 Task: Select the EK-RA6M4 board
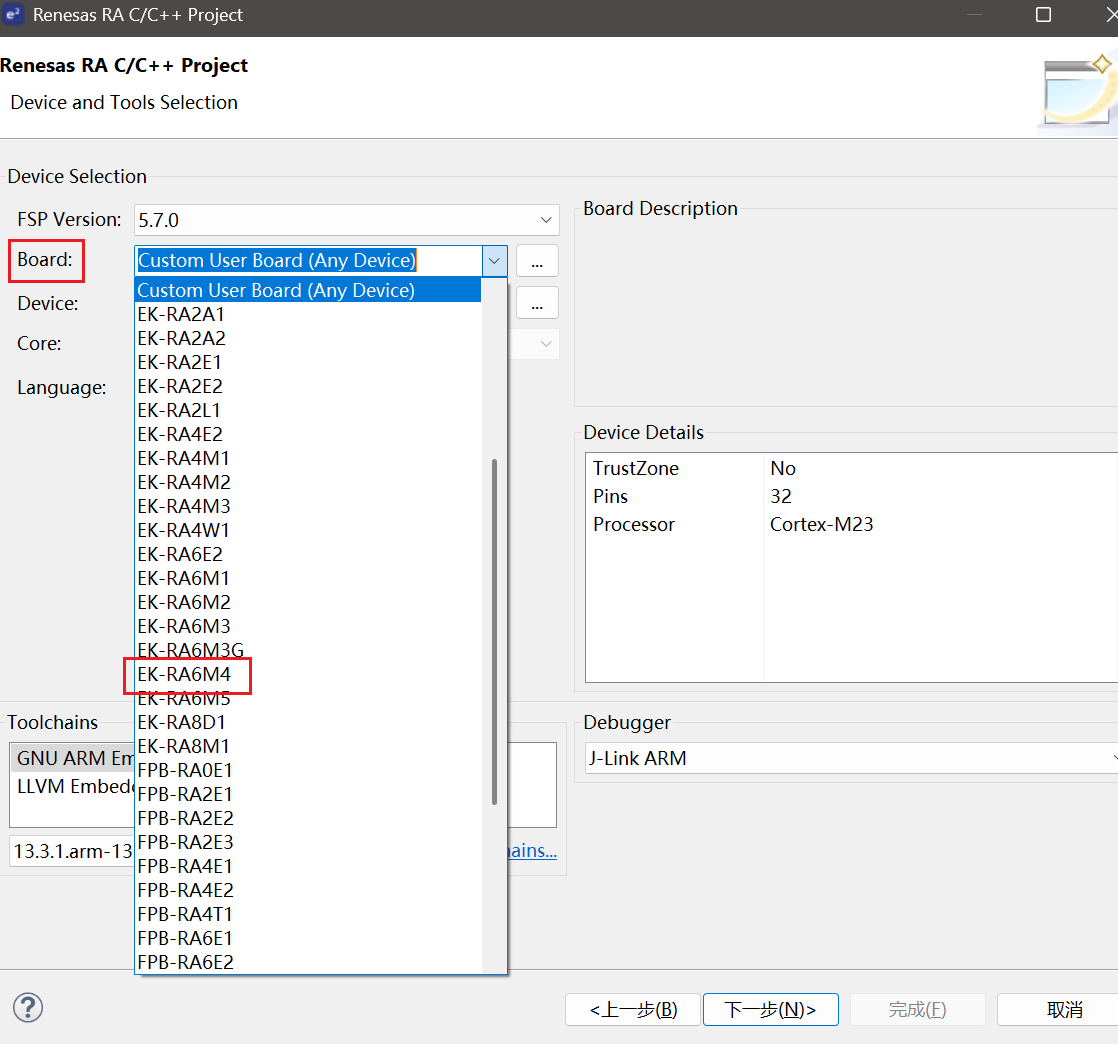pos(308,675)
